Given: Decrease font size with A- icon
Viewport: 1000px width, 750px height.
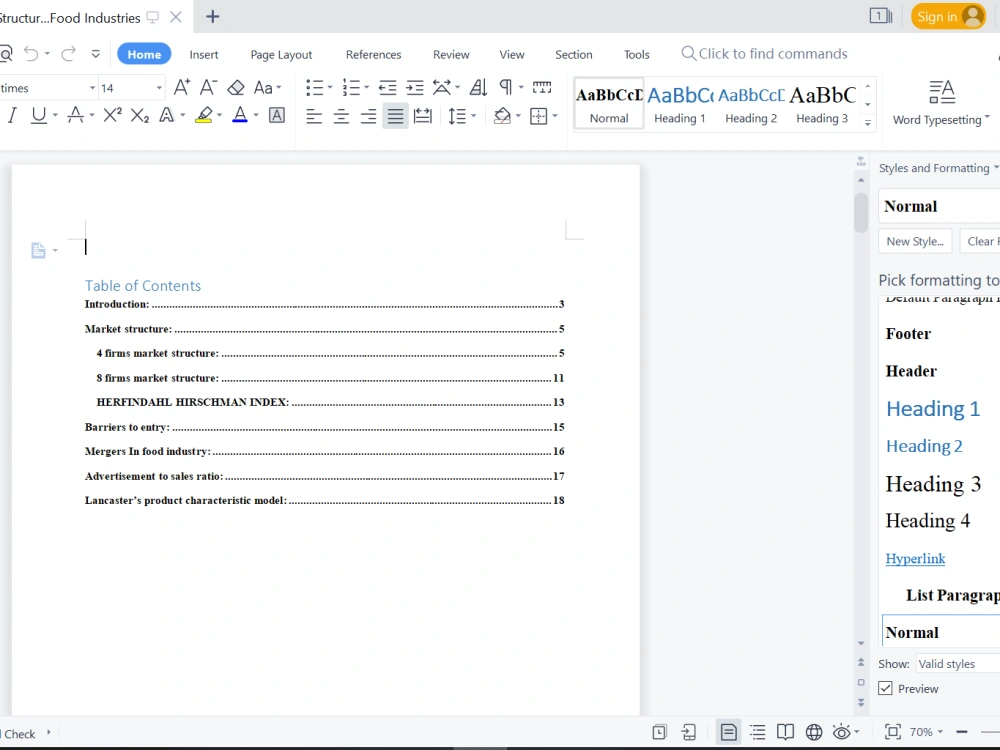Looking at the screenshot, I should click(209, 87).
